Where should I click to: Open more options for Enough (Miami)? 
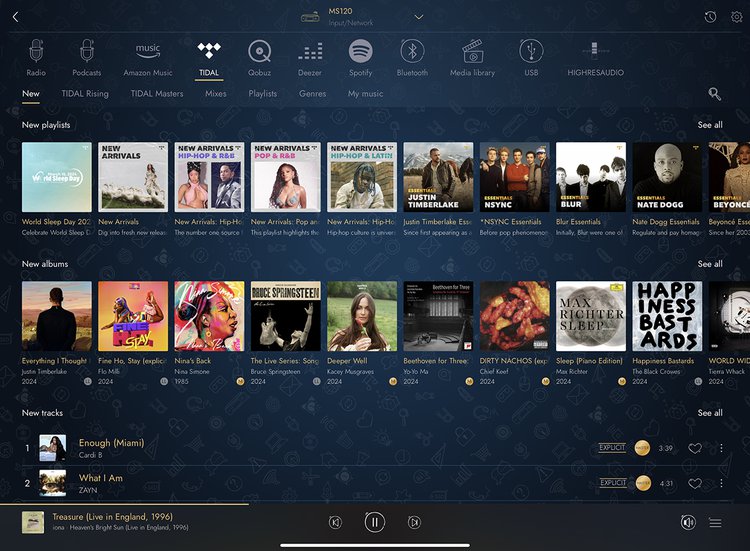coord(721,448)
